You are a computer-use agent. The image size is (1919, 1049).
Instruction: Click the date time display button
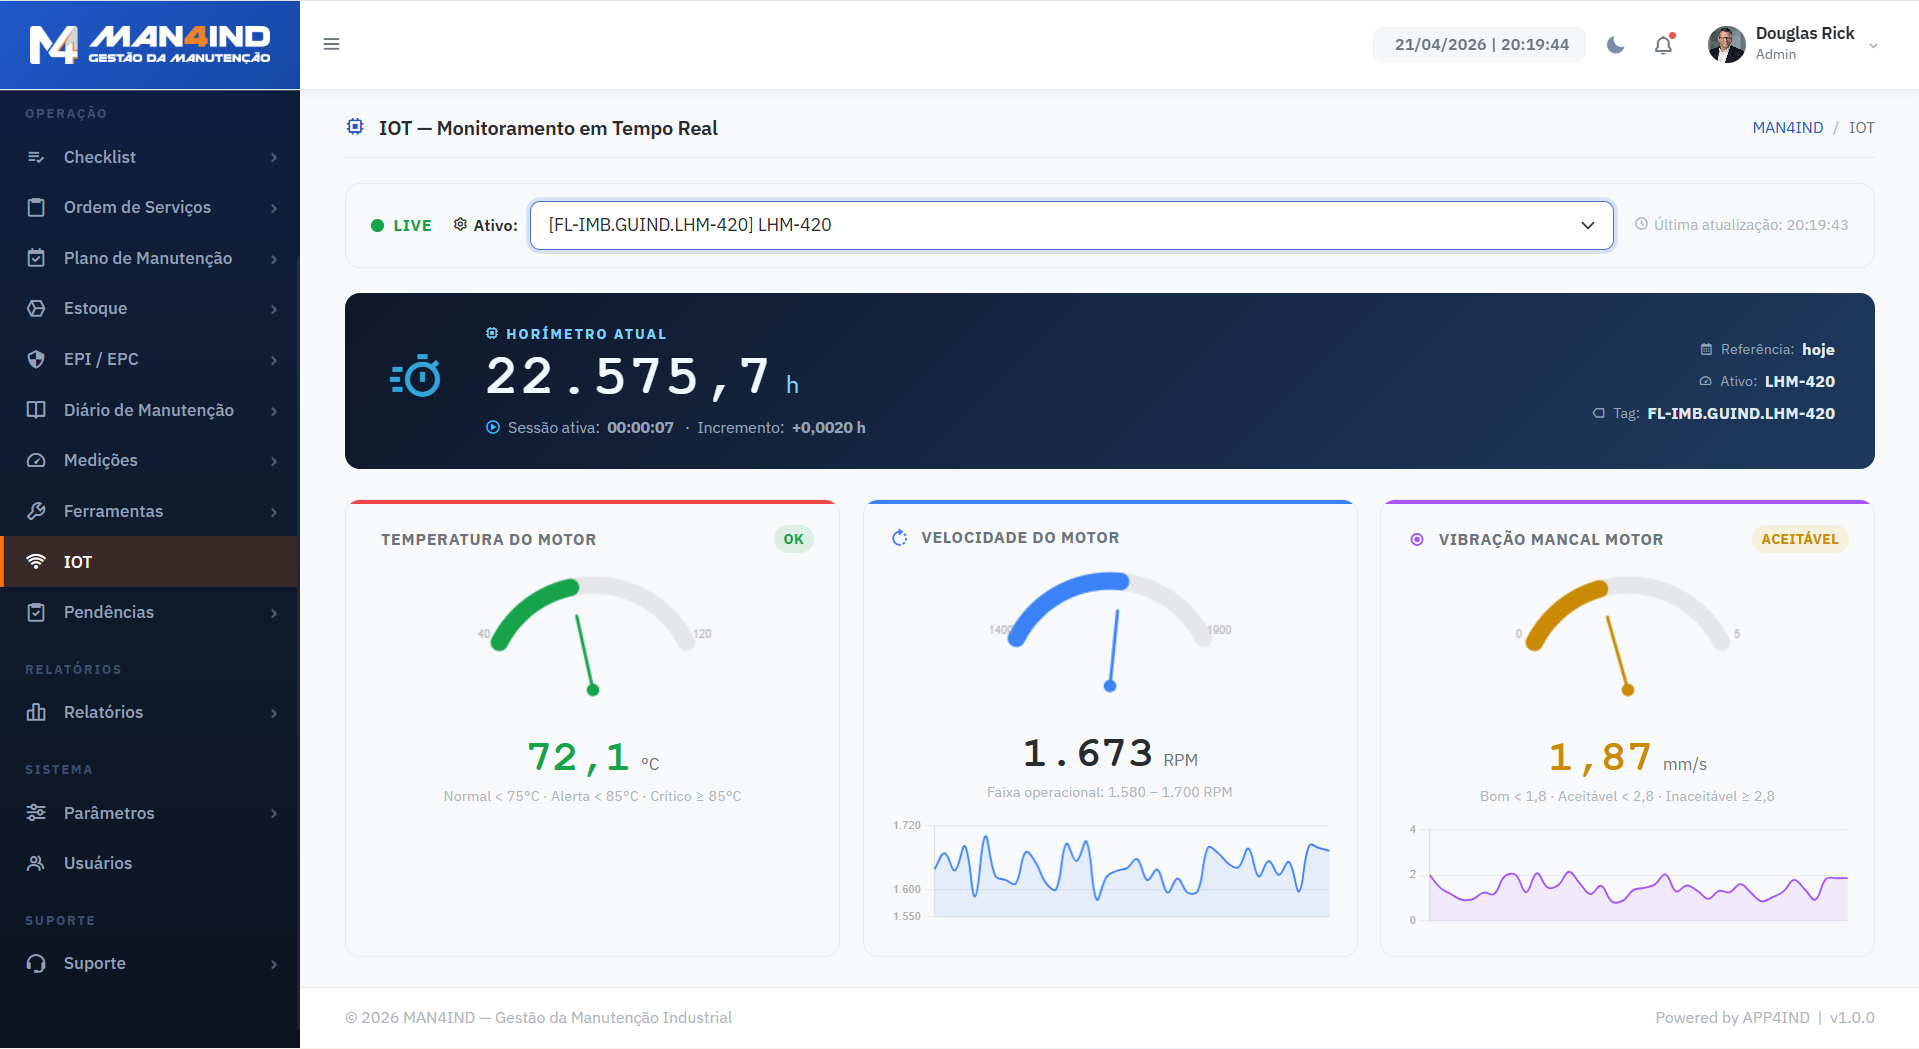(1478, 44)
